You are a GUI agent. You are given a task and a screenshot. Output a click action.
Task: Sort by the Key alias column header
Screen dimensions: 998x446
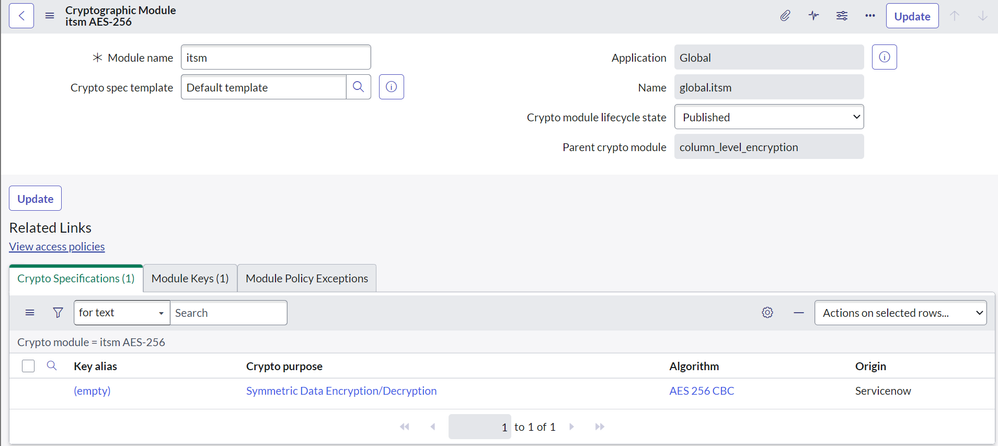(95, 366)
